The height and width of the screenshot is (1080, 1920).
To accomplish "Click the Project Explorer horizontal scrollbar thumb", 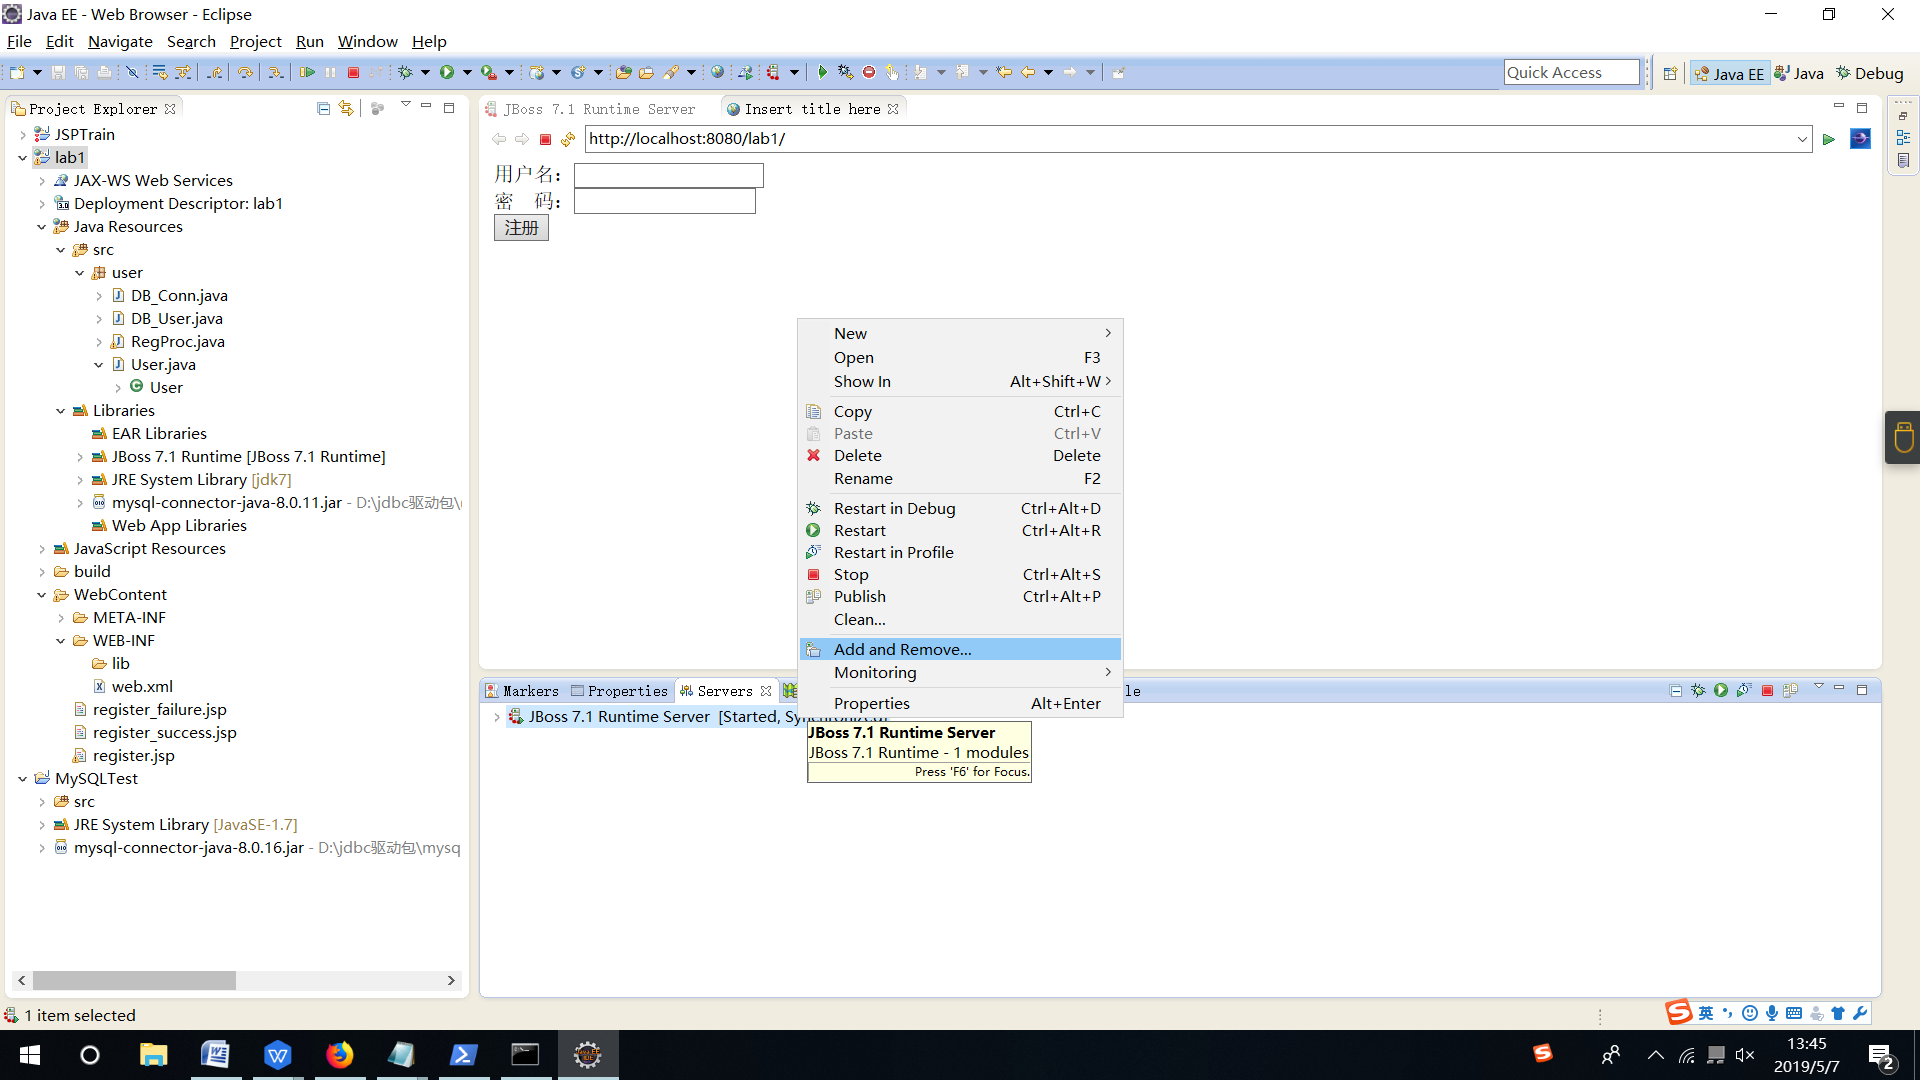I will [134, 981].
